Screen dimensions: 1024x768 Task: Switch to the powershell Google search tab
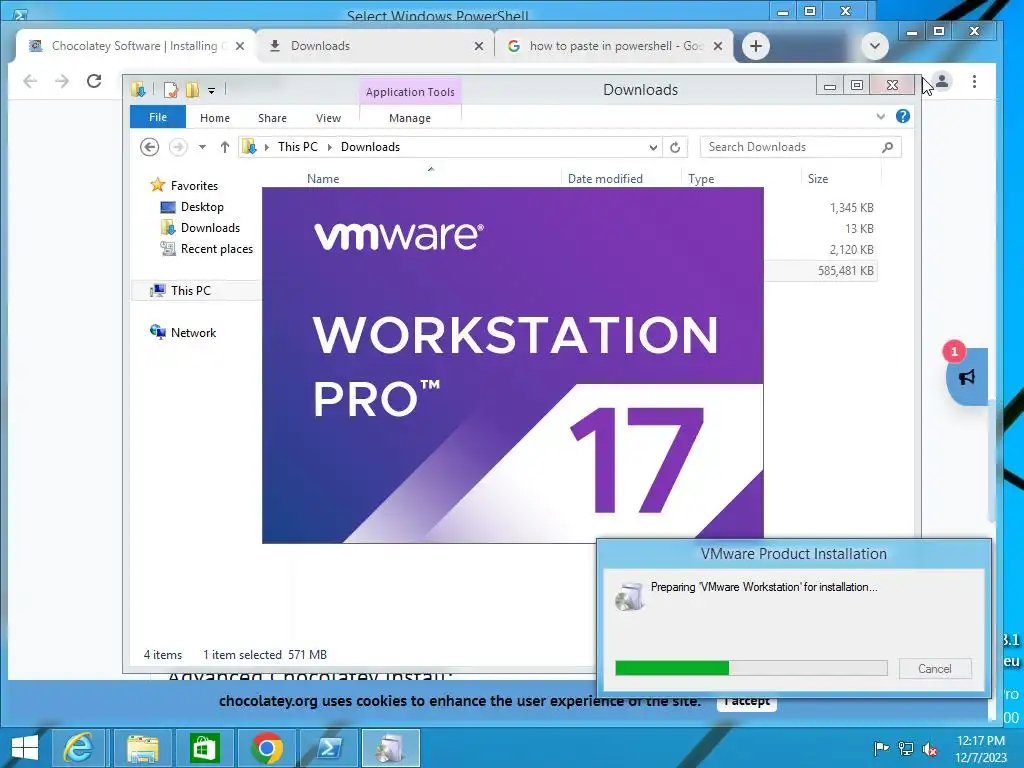tap(616, 46)
